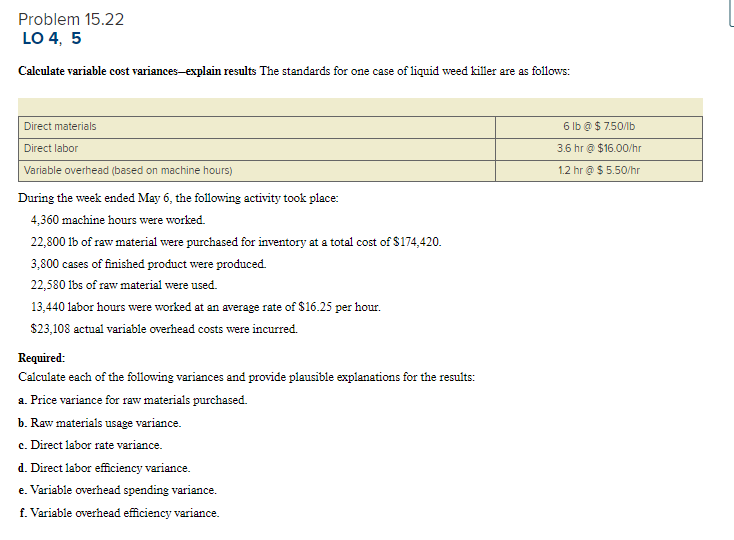Screen dimensions: 734x540
Task: Select the 'Direct materials' table cell
Action: (257, 126)
